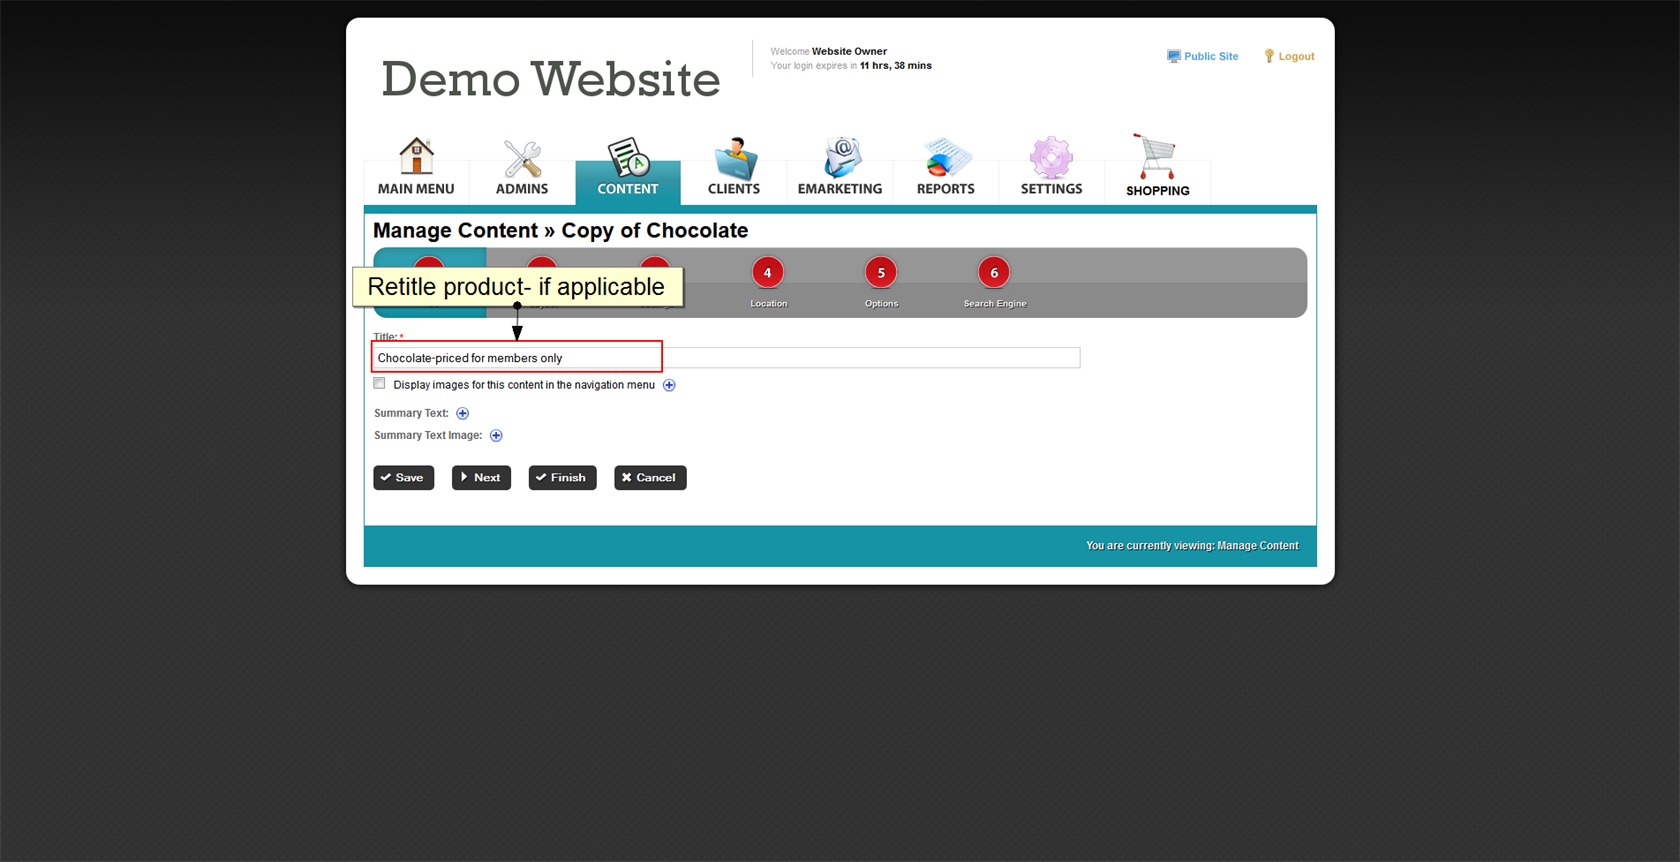Expand the Summary Text Image section

click(x=496, y=435)
